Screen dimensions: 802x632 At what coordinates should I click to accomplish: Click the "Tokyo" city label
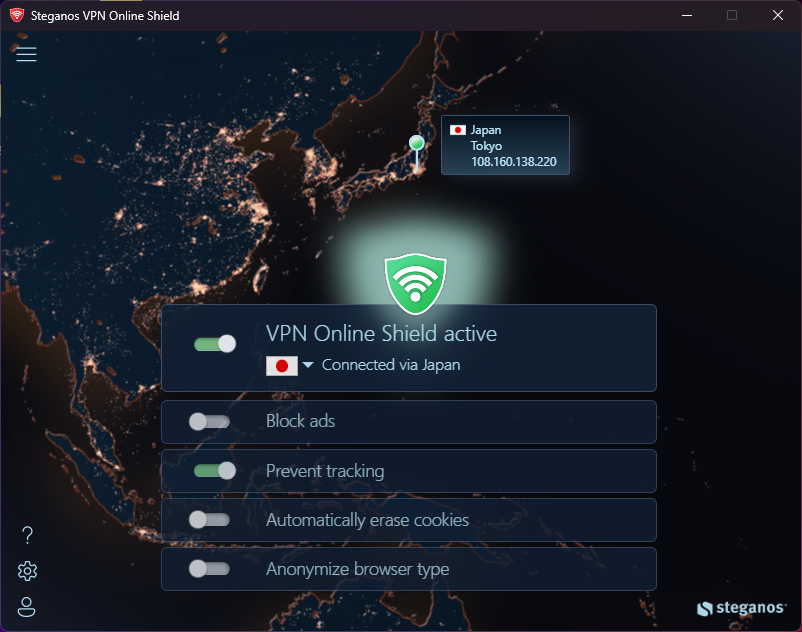pos(486,146)
